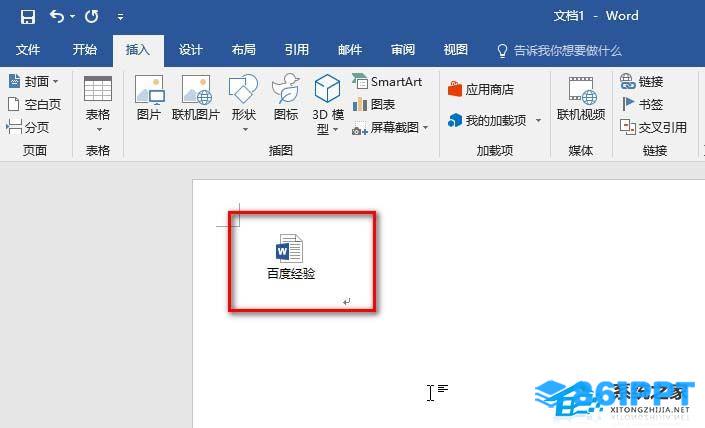Click the lightbulb Tell Me icon
The image size is (705, 428).
click(502, 51)
